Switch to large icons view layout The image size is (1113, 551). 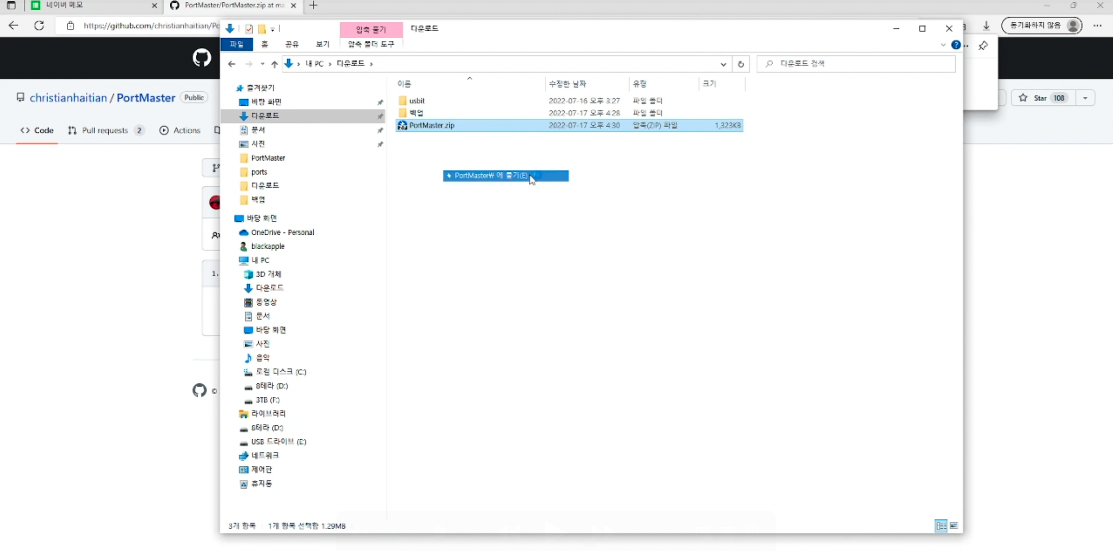coord(953,526)
